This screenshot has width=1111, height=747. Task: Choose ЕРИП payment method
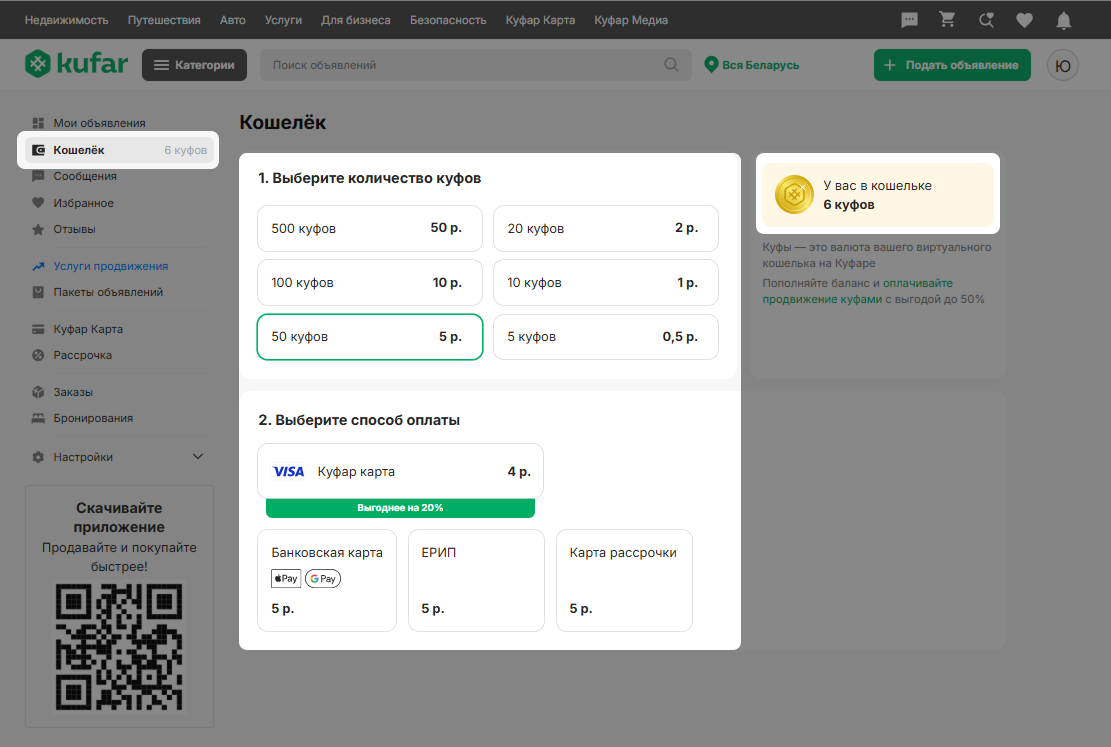tap(476, 580)
